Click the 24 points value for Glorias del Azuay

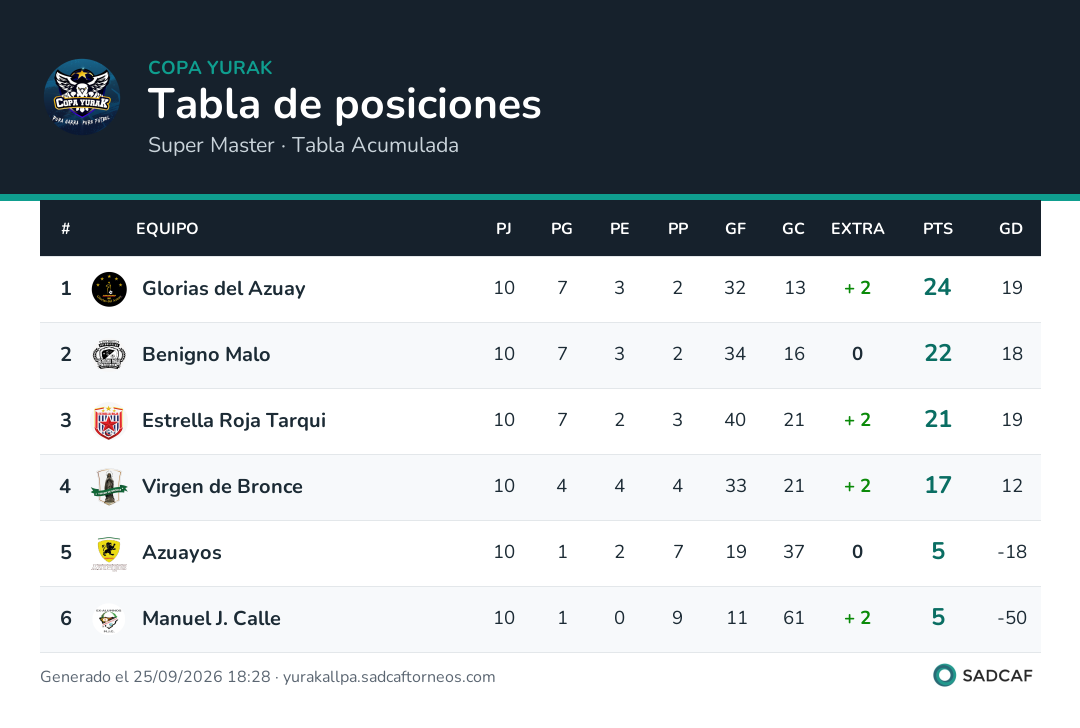coord(937,287)
